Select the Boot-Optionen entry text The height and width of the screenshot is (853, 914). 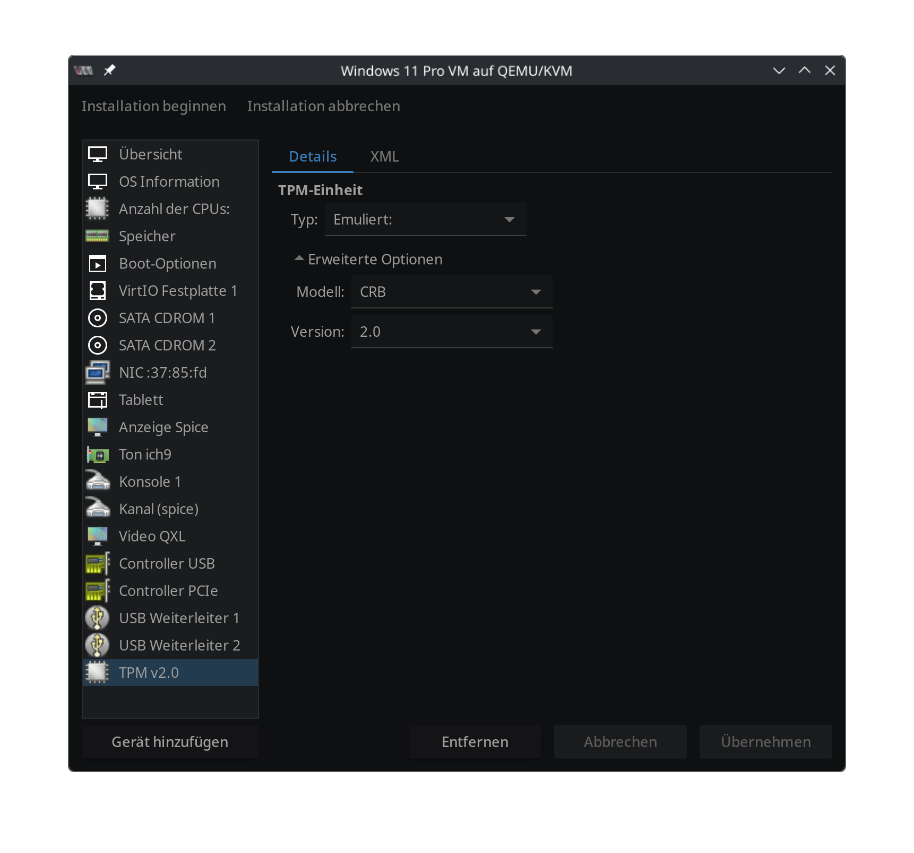point(168,264)
